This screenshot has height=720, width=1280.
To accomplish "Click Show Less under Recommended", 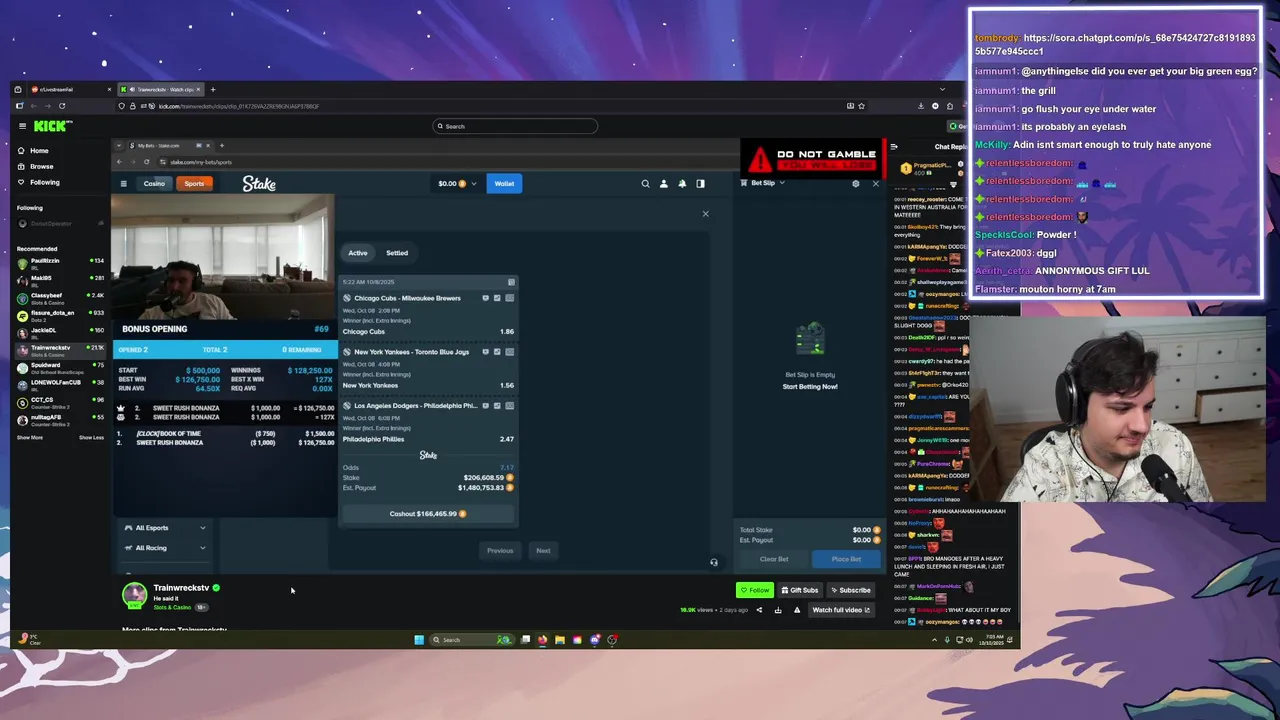I will coord(91,437).
